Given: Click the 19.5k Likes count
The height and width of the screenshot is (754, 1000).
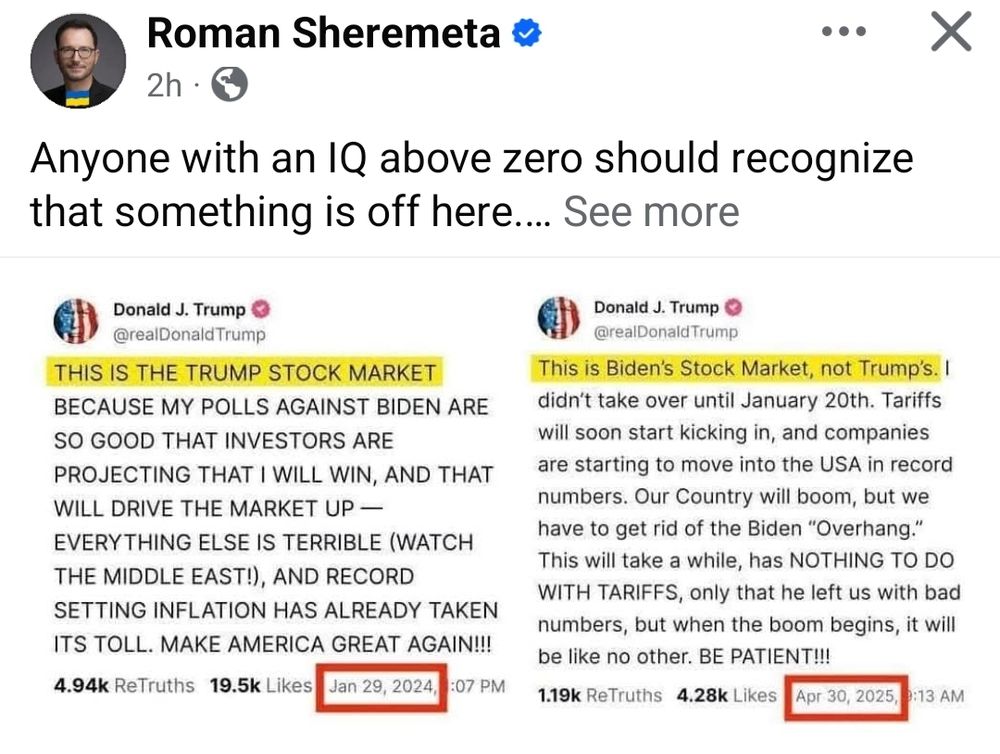Looking at the screenshot, I should coord(261,686).
